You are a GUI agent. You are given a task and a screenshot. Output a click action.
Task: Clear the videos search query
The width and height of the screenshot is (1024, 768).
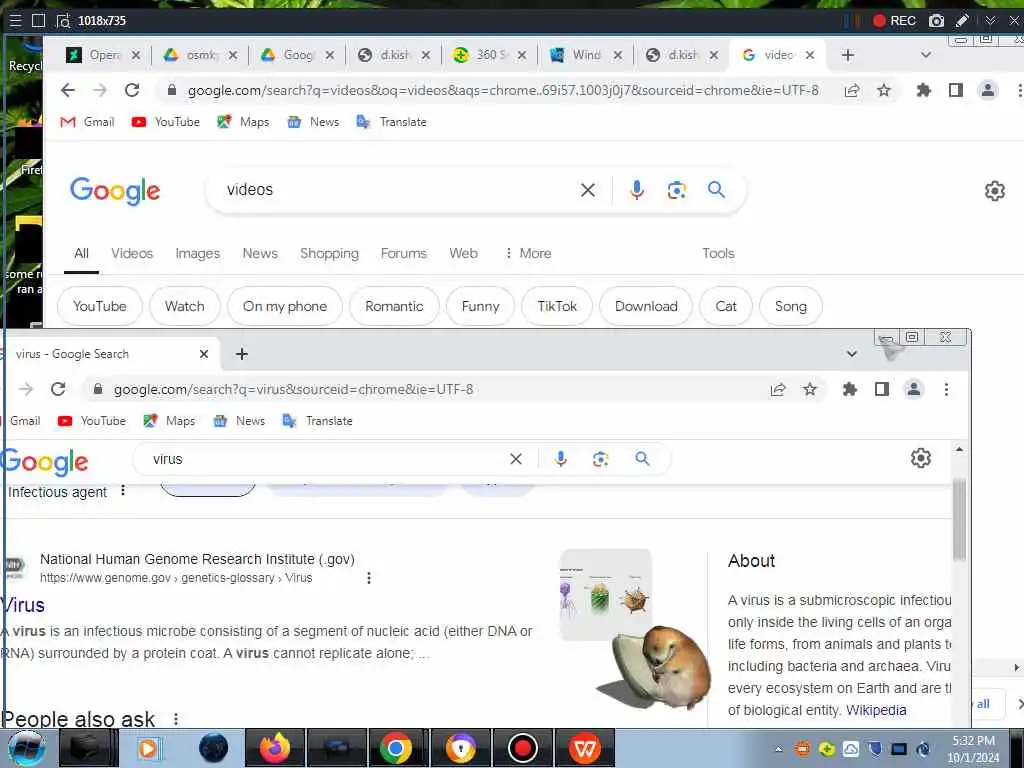588,190
